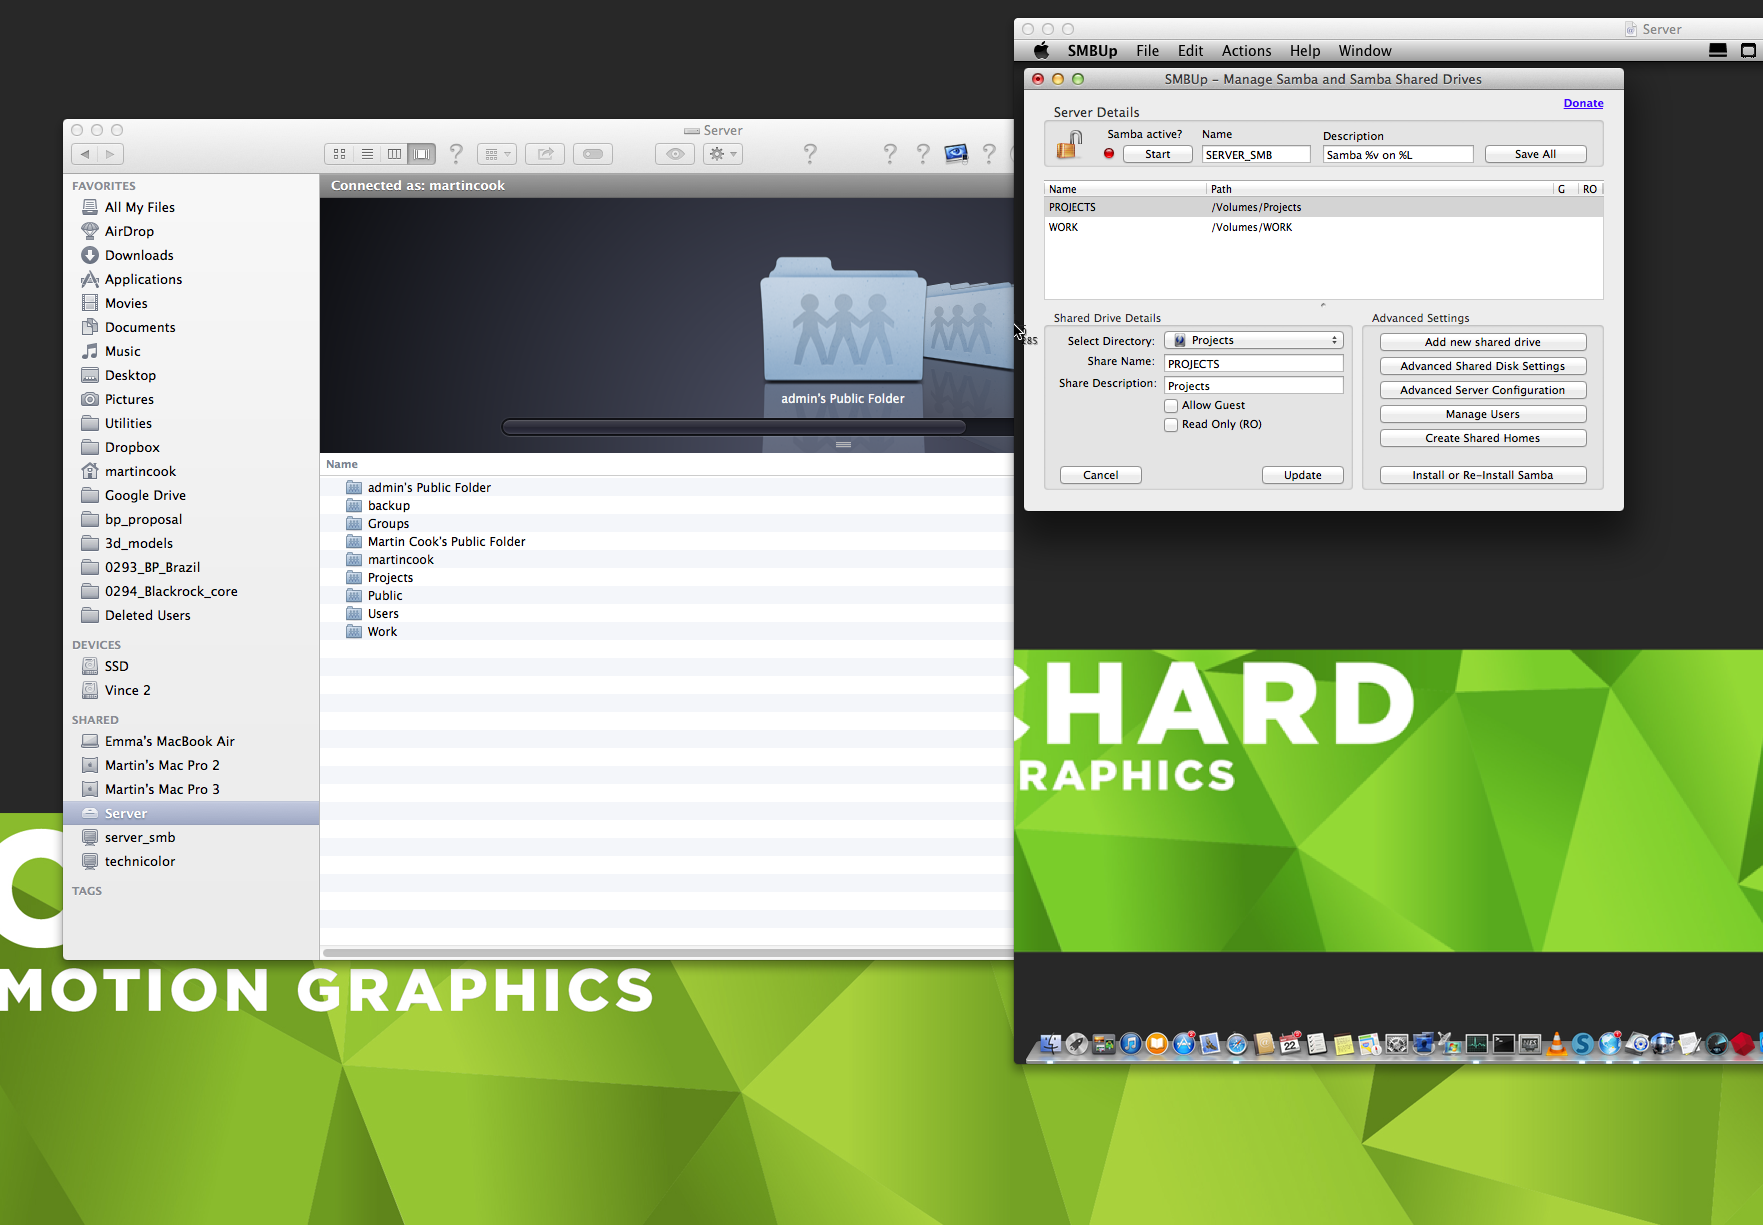
Task: Open the Finder arrange-by dropdown
Action: tap(497, 154)
